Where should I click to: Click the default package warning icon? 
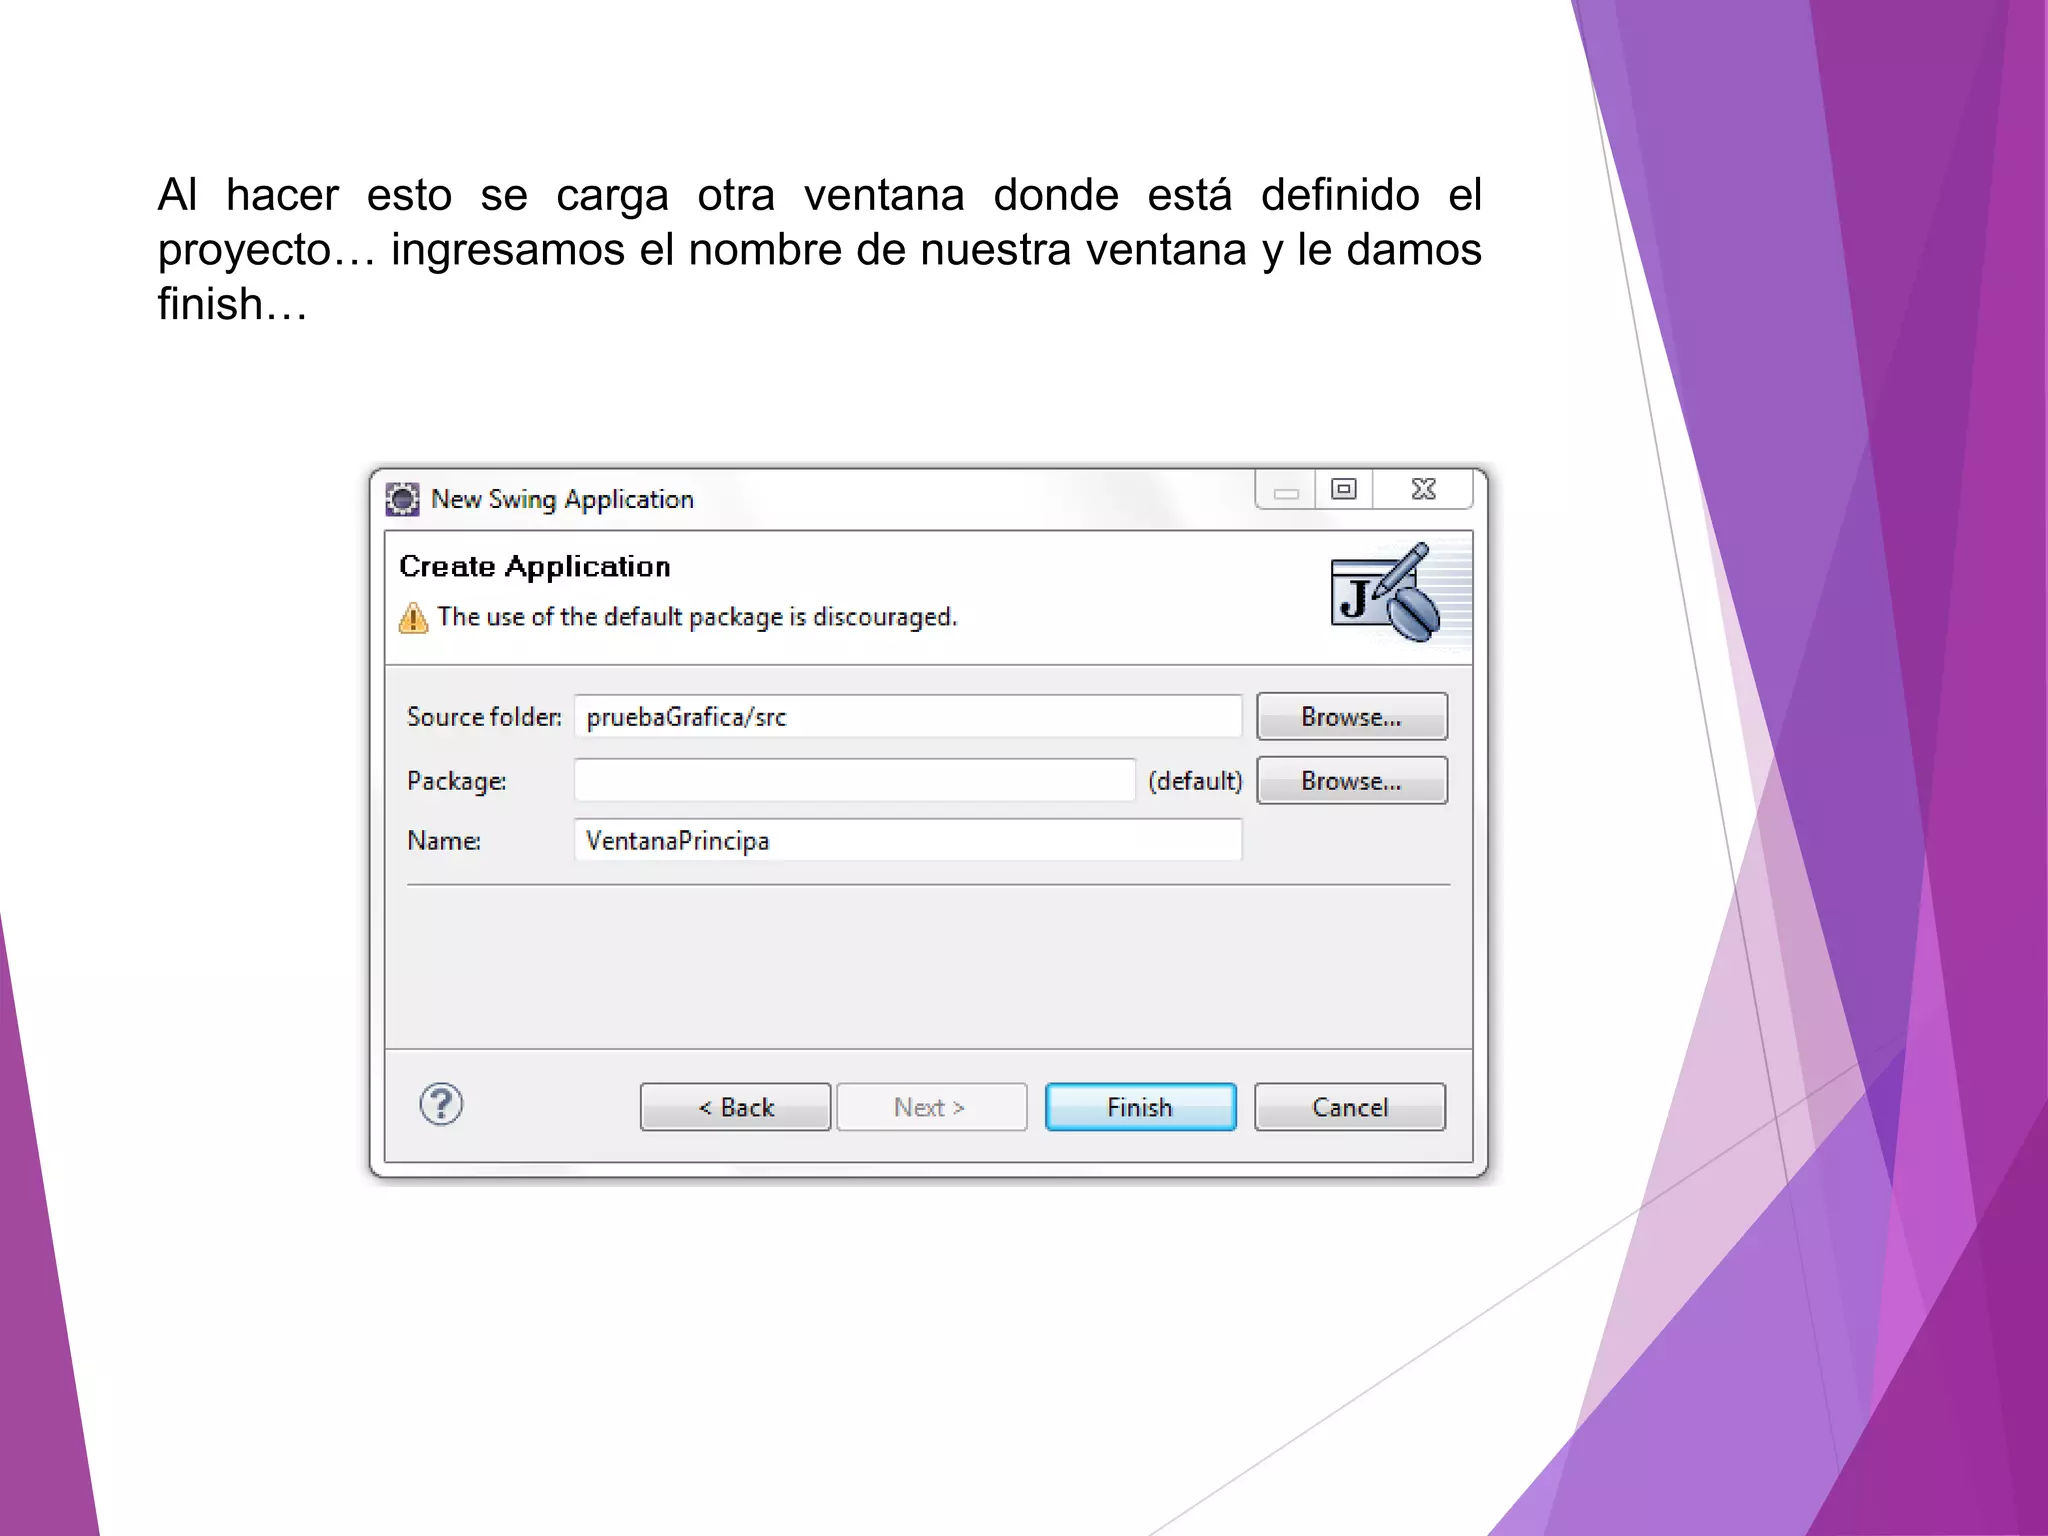coord(413,618)
